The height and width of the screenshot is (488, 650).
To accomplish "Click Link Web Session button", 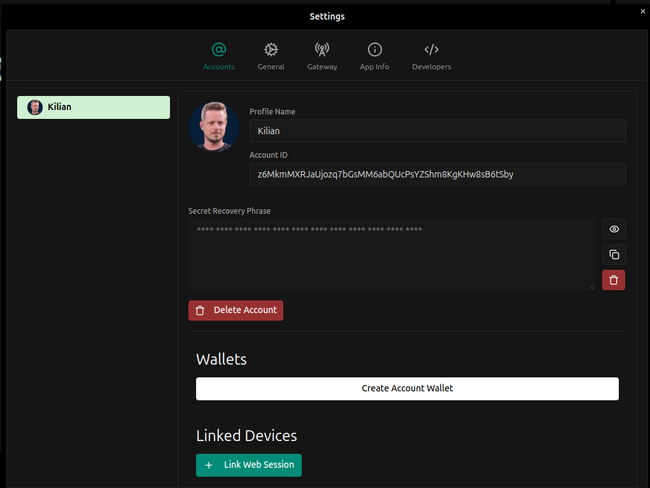I will (248, 465).
